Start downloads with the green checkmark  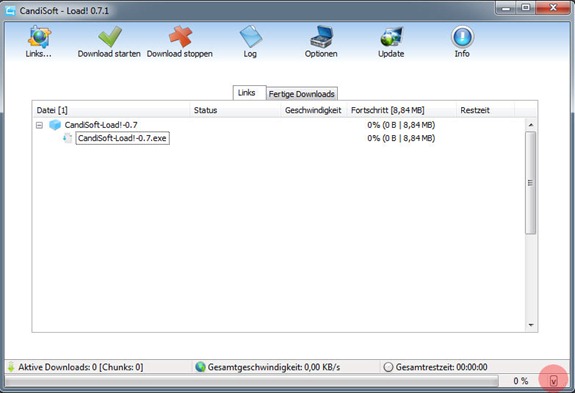pyautogui.click(x=110, y=37)
